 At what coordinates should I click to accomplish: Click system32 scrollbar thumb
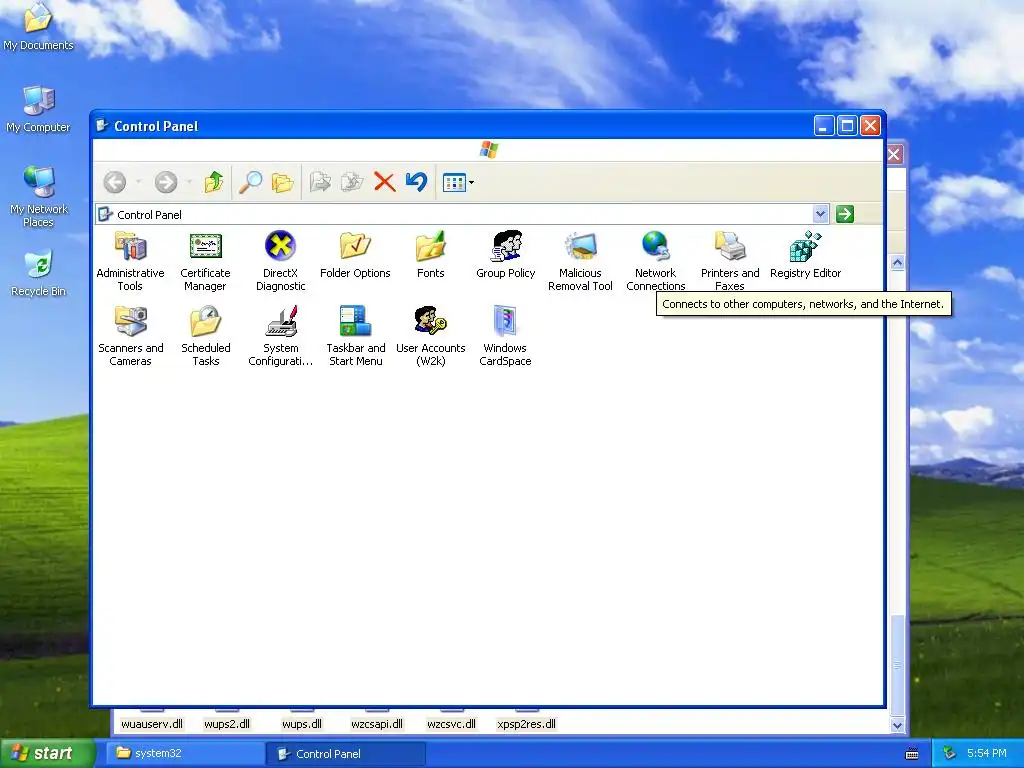(x=897, y=665)
